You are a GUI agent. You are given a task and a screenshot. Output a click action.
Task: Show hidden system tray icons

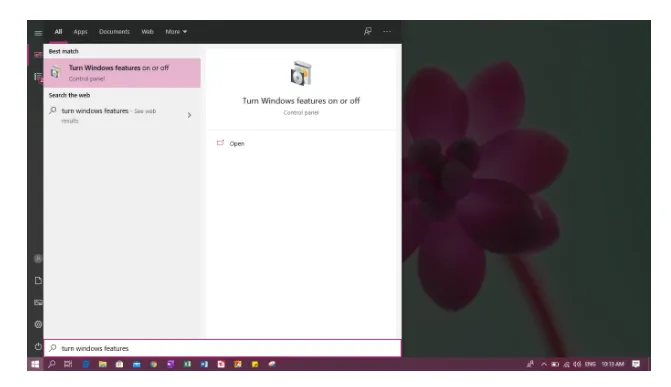pyautogui.click(x=544, y=364)
